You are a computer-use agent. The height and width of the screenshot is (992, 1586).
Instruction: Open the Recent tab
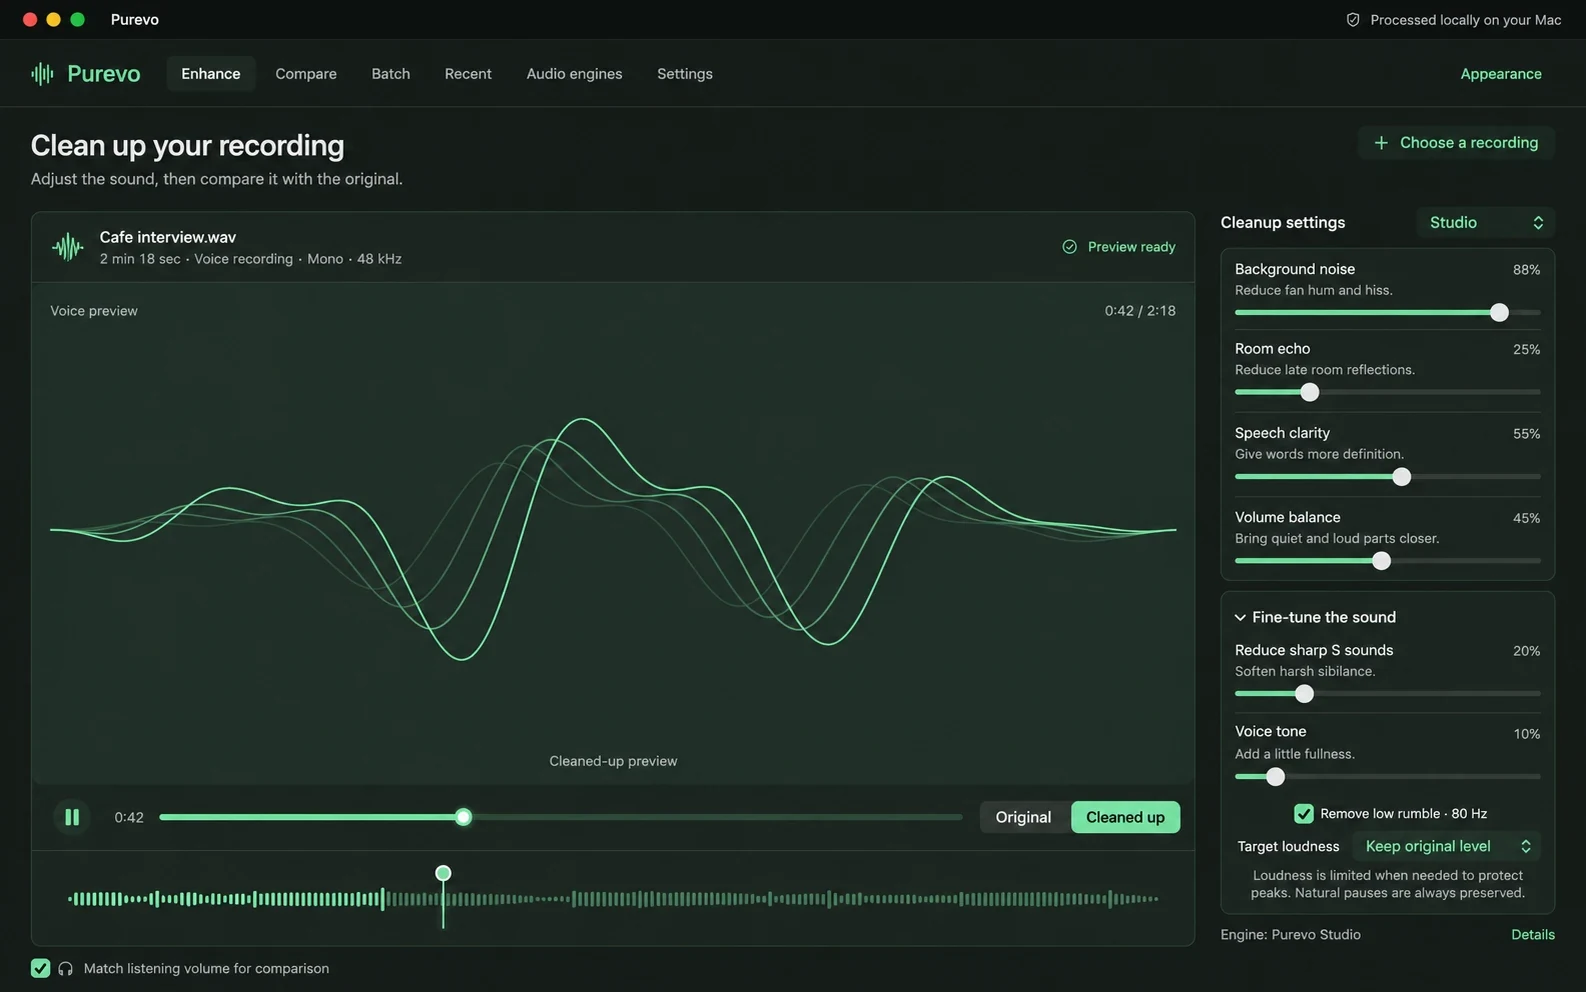(x=468, y=74)
